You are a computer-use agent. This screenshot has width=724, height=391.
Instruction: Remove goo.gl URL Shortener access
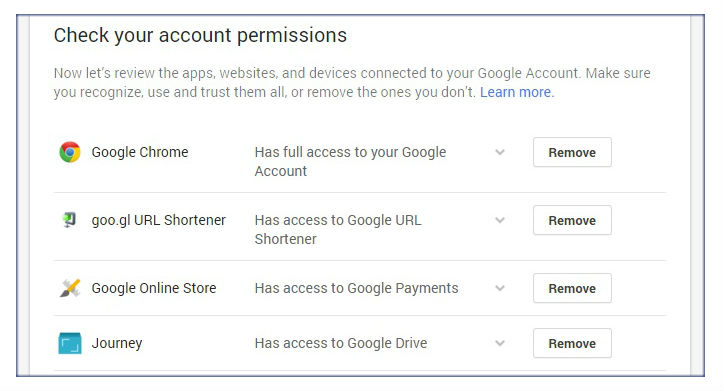(x=572, y=220)
